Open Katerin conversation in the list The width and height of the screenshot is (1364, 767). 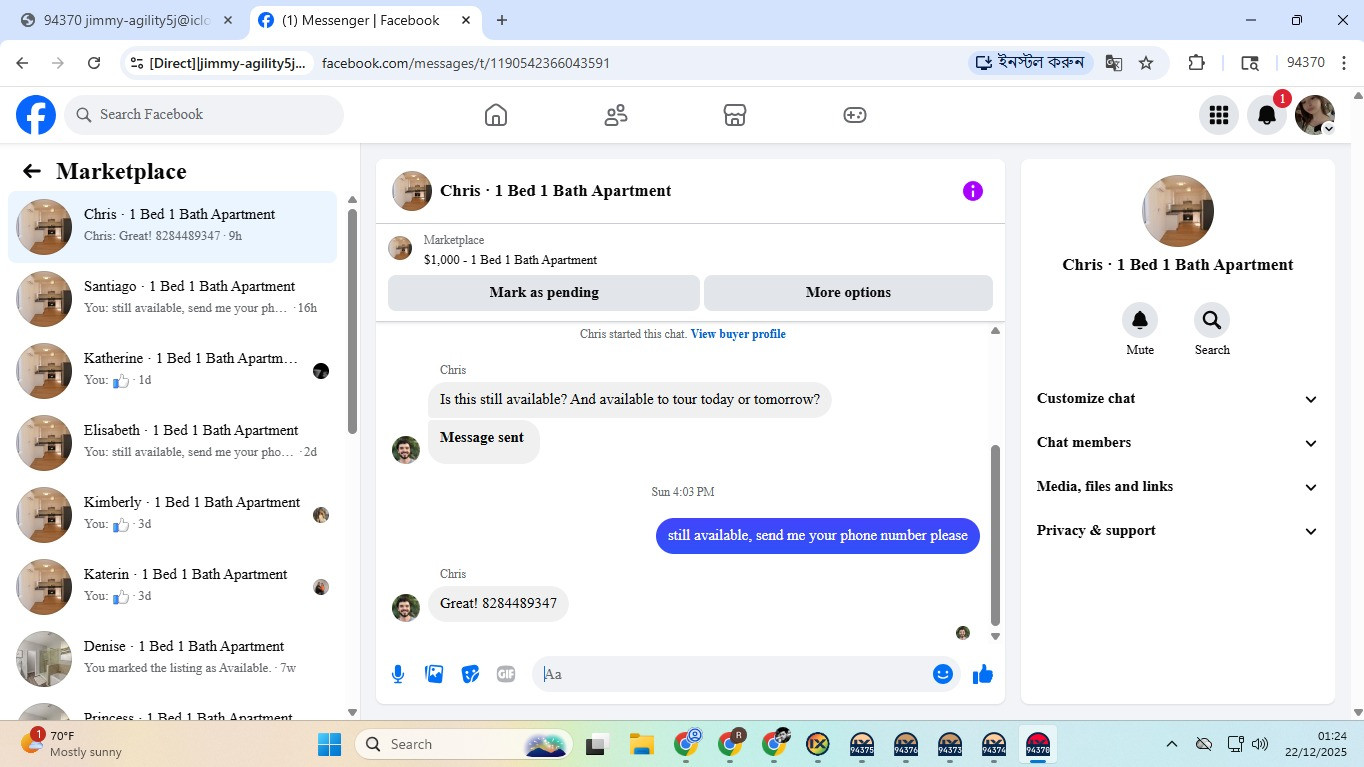[173, 587]
